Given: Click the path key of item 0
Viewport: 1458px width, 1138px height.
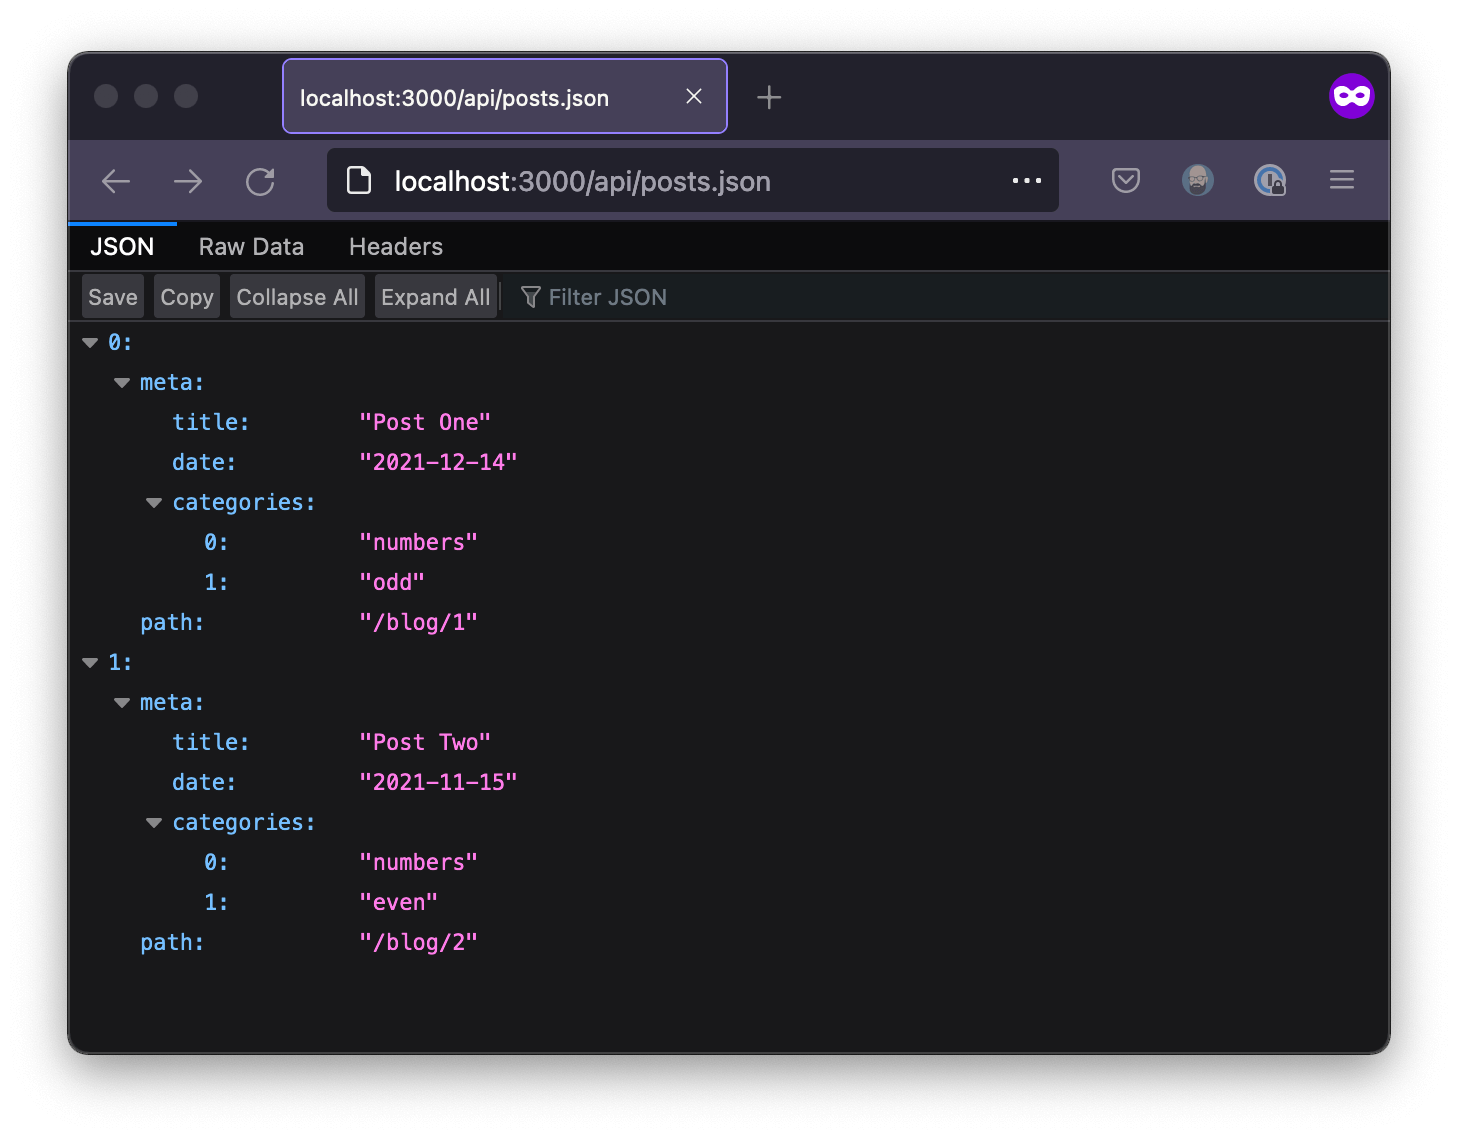Looking at the screenshot, I should pos(172,622).
